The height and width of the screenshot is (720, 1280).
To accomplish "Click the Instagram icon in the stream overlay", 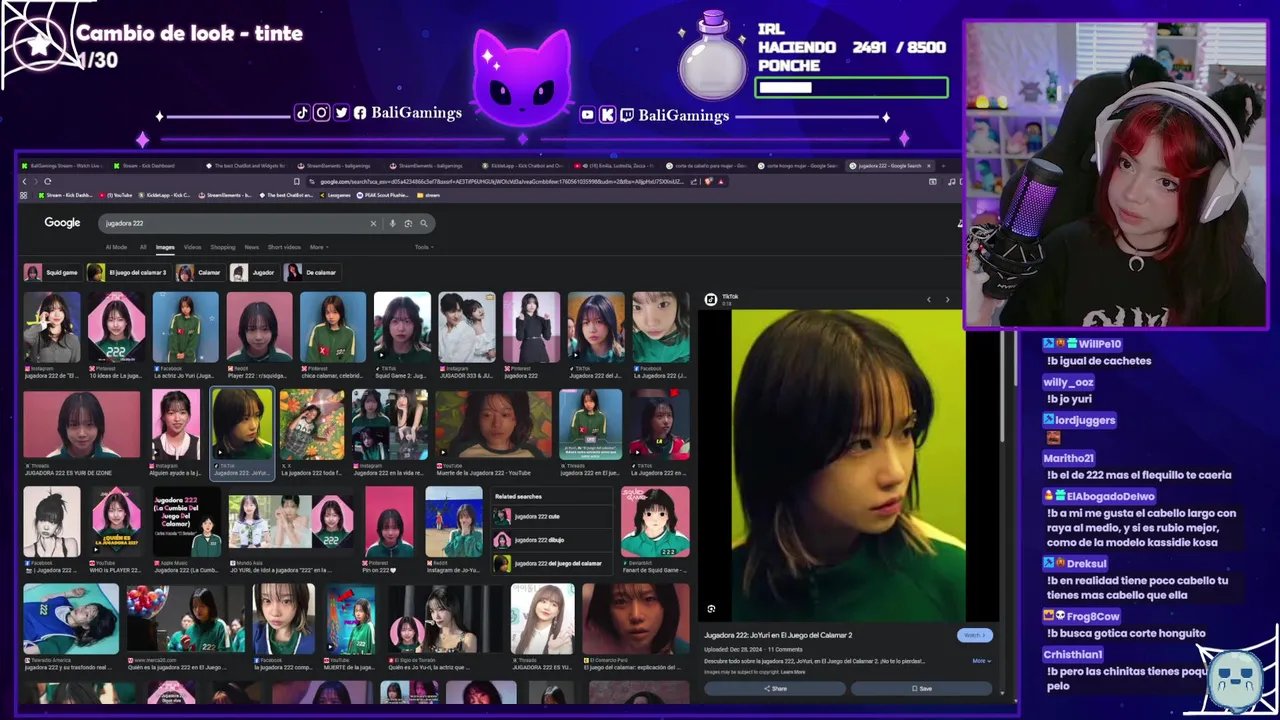I will [321, 113].
